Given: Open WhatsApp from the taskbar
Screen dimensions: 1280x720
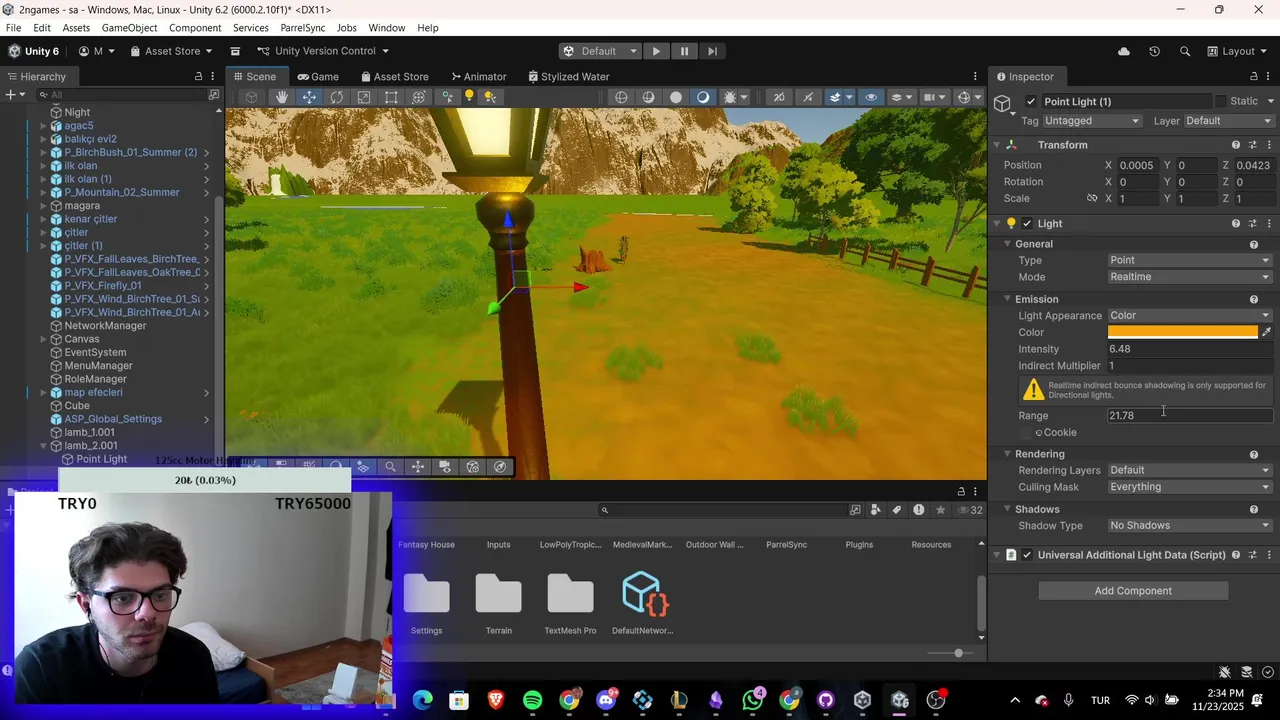Looking at the screenshot, I should point(753,700).
